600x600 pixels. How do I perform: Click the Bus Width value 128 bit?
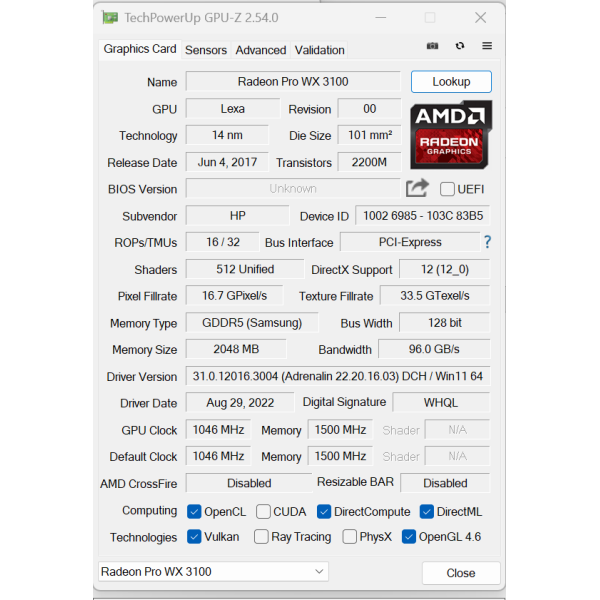click(445, 323)
